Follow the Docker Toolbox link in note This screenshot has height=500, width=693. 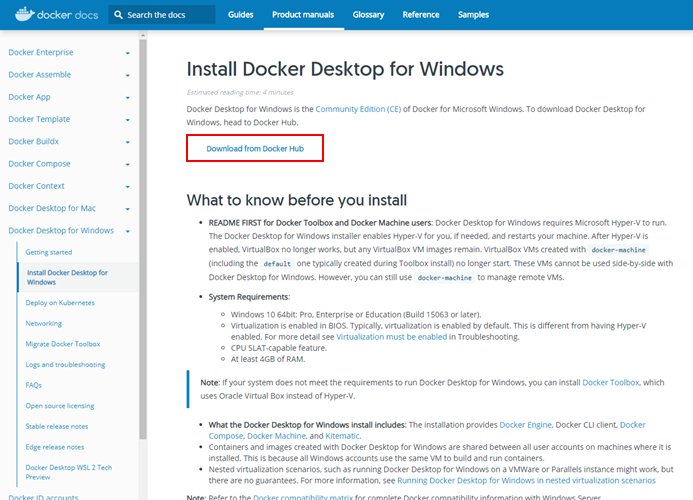(x=611, y=382)
